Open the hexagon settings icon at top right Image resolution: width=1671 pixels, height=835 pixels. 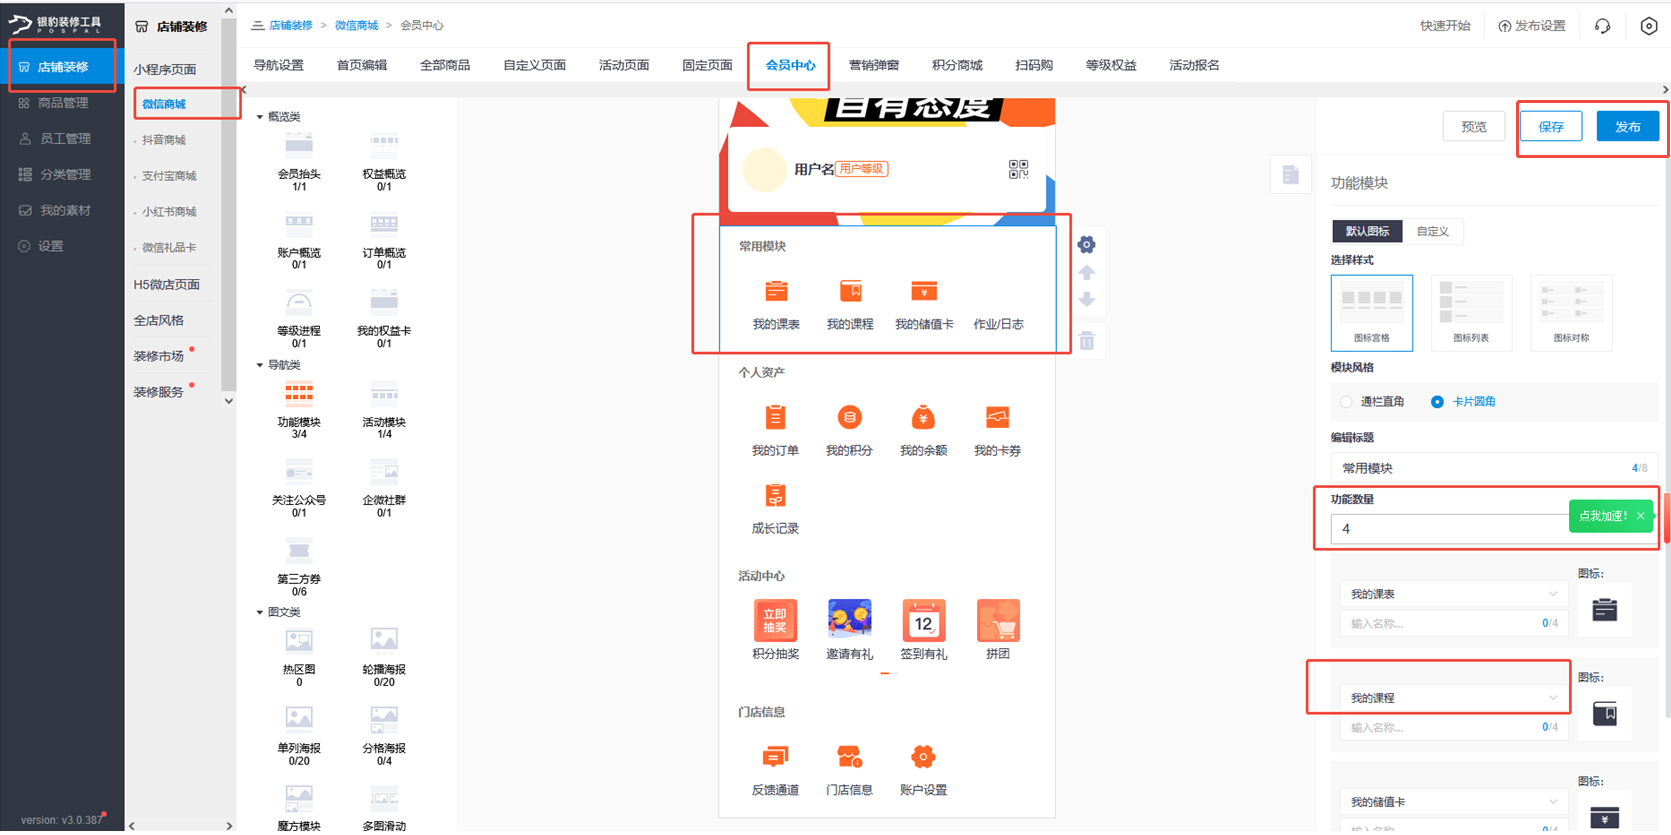1649,26
